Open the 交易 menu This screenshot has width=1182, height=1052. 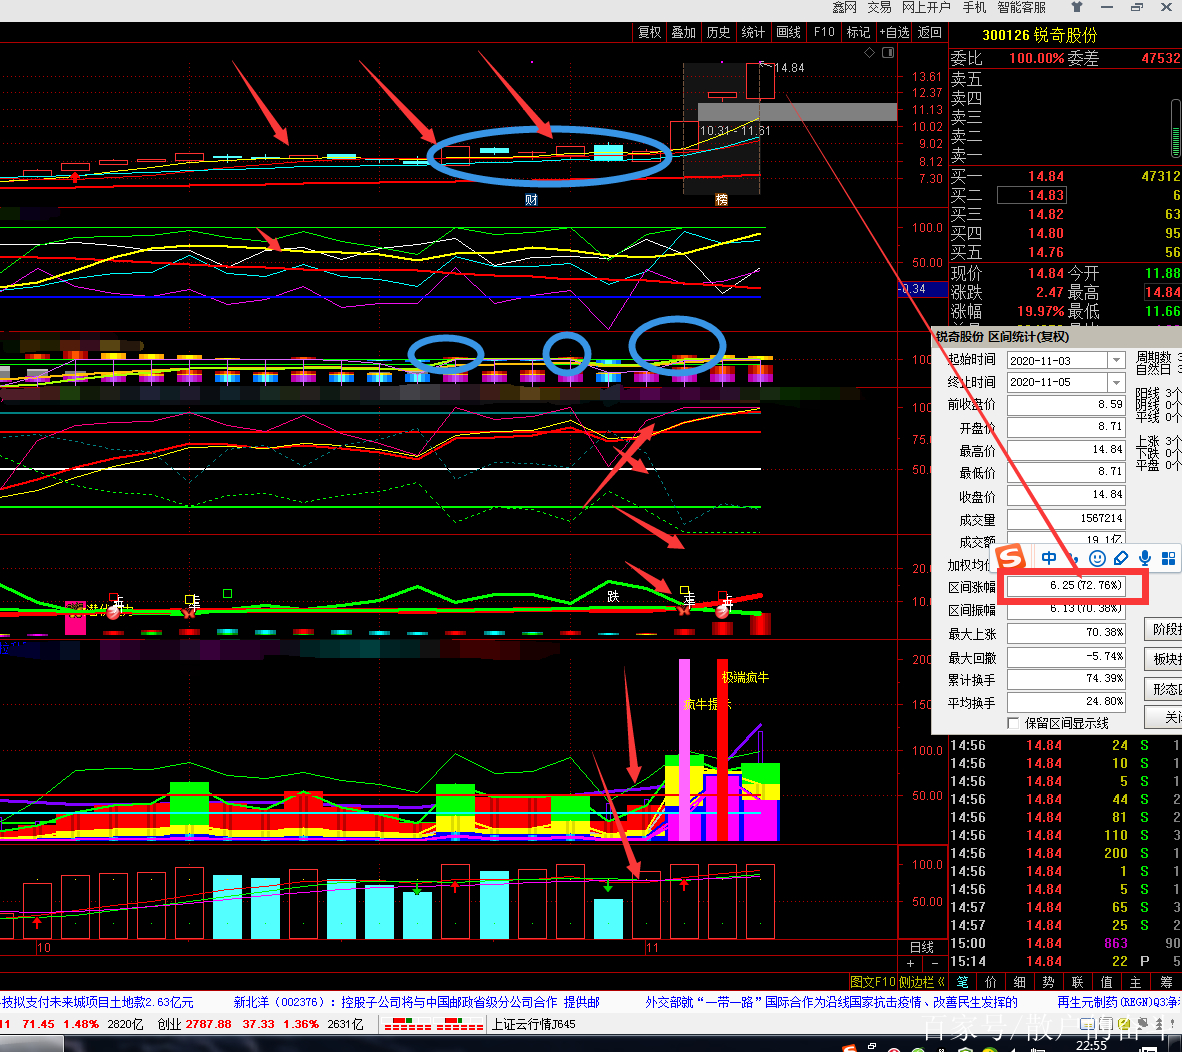pyautogui.click(x=879, y=7)
